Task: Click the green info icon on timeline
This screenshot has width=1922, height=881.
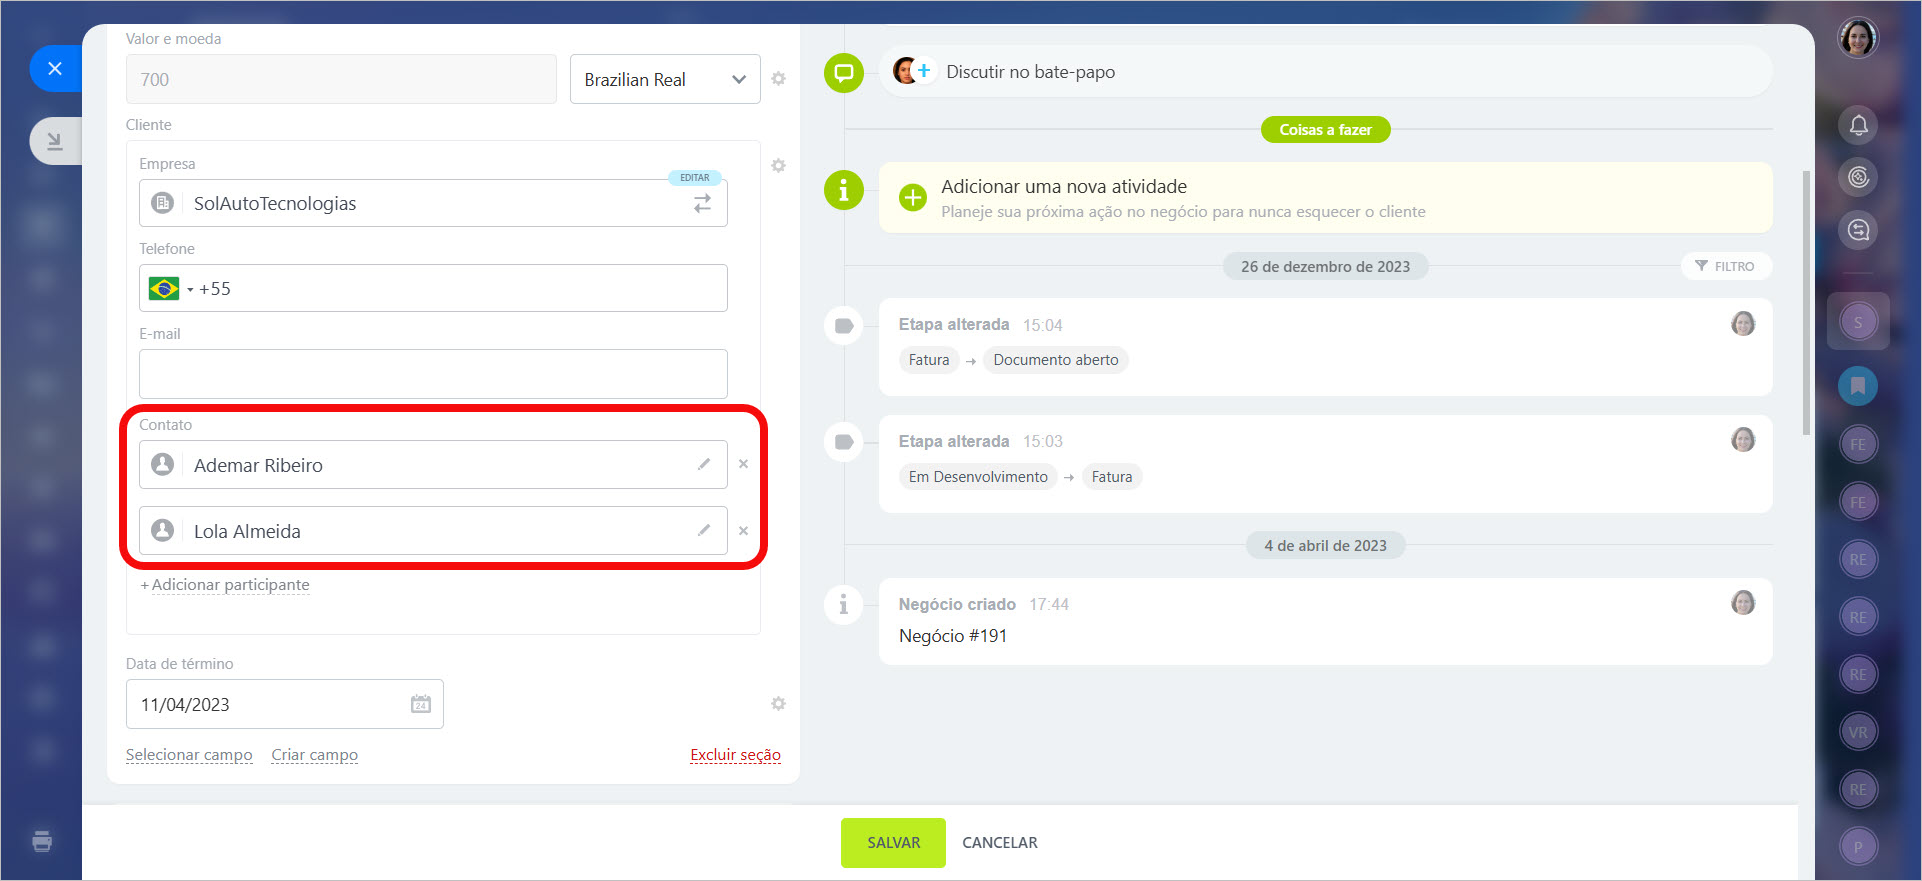Action: pyautogui.click(x=844, y=189)
